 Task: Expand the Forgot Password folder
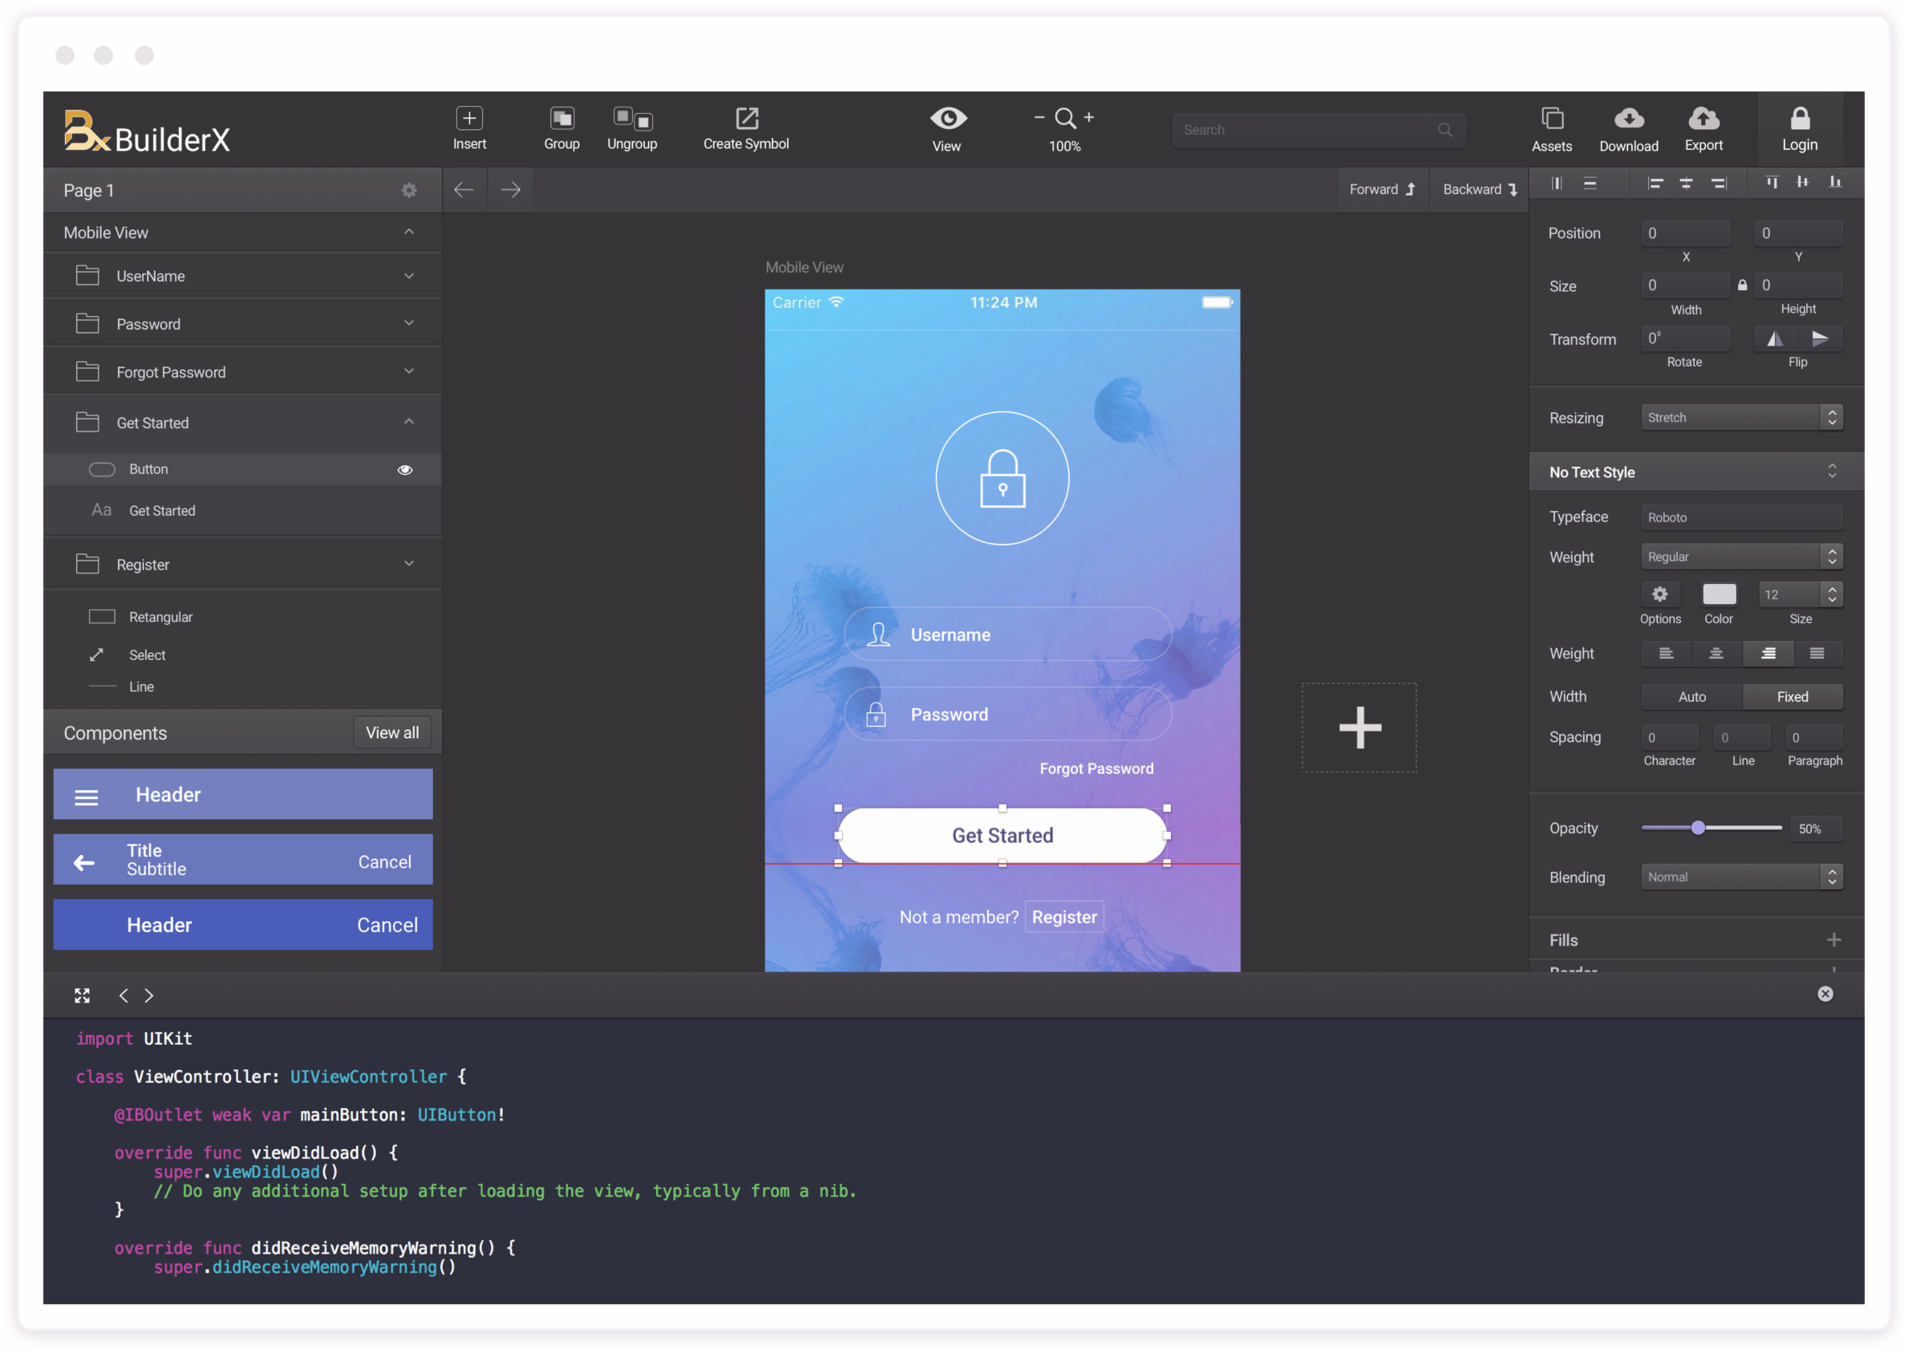(409, 372)
